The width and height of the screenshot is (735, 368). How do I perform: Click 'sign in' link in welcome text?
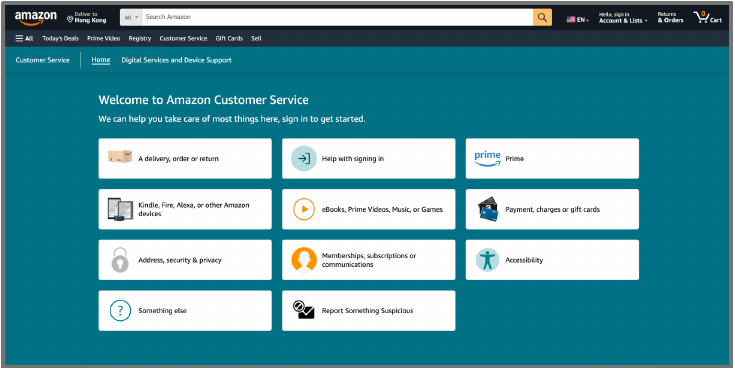click(295, 119)
